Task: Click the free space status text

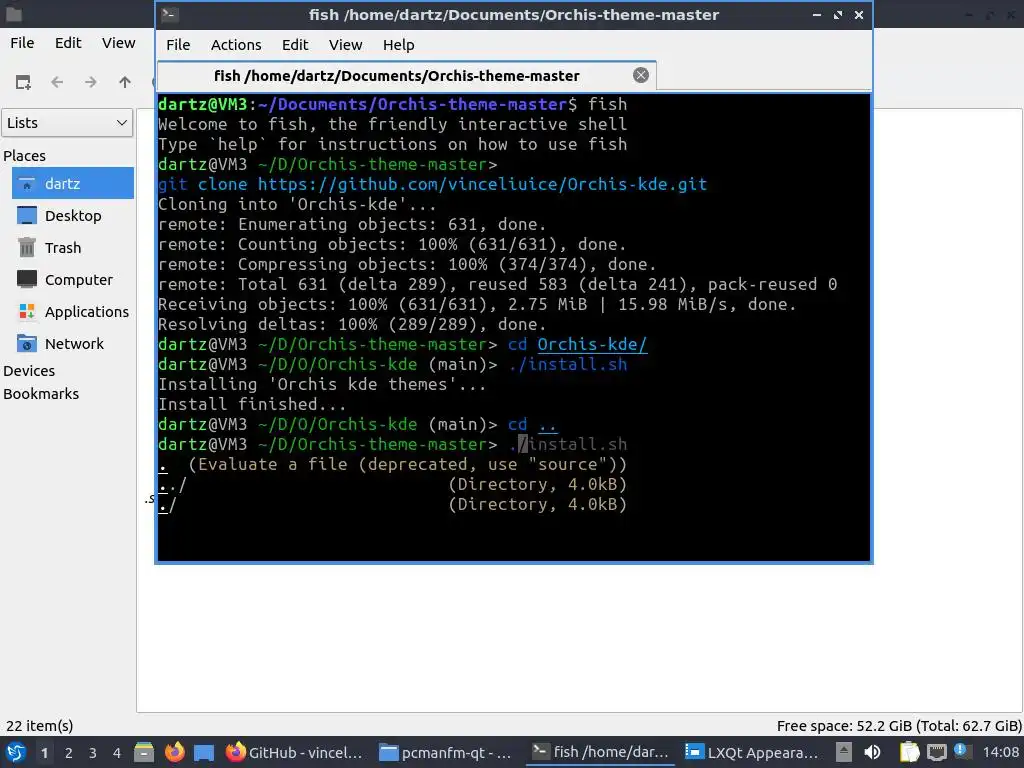Action: [x=899, y=726]
